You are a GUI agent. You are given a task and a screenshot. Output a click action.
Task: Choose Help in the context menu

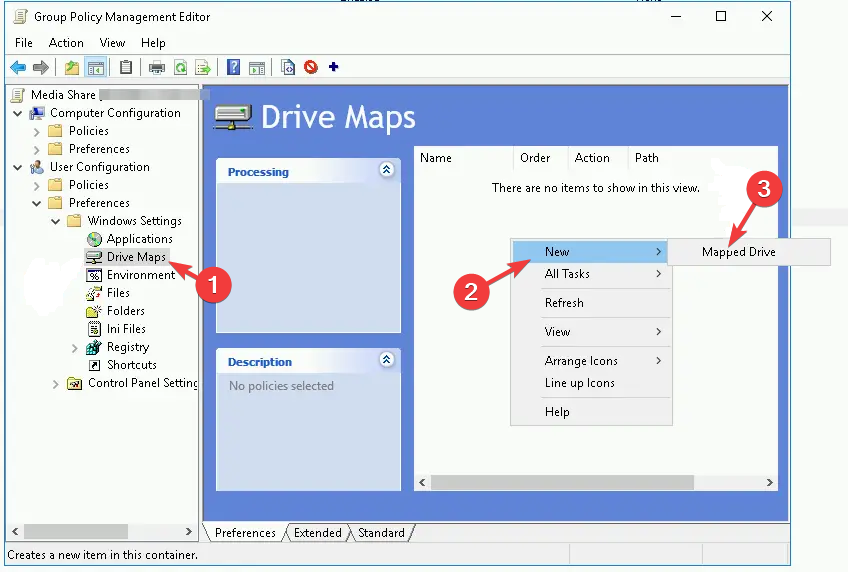(x=591, y=412)
